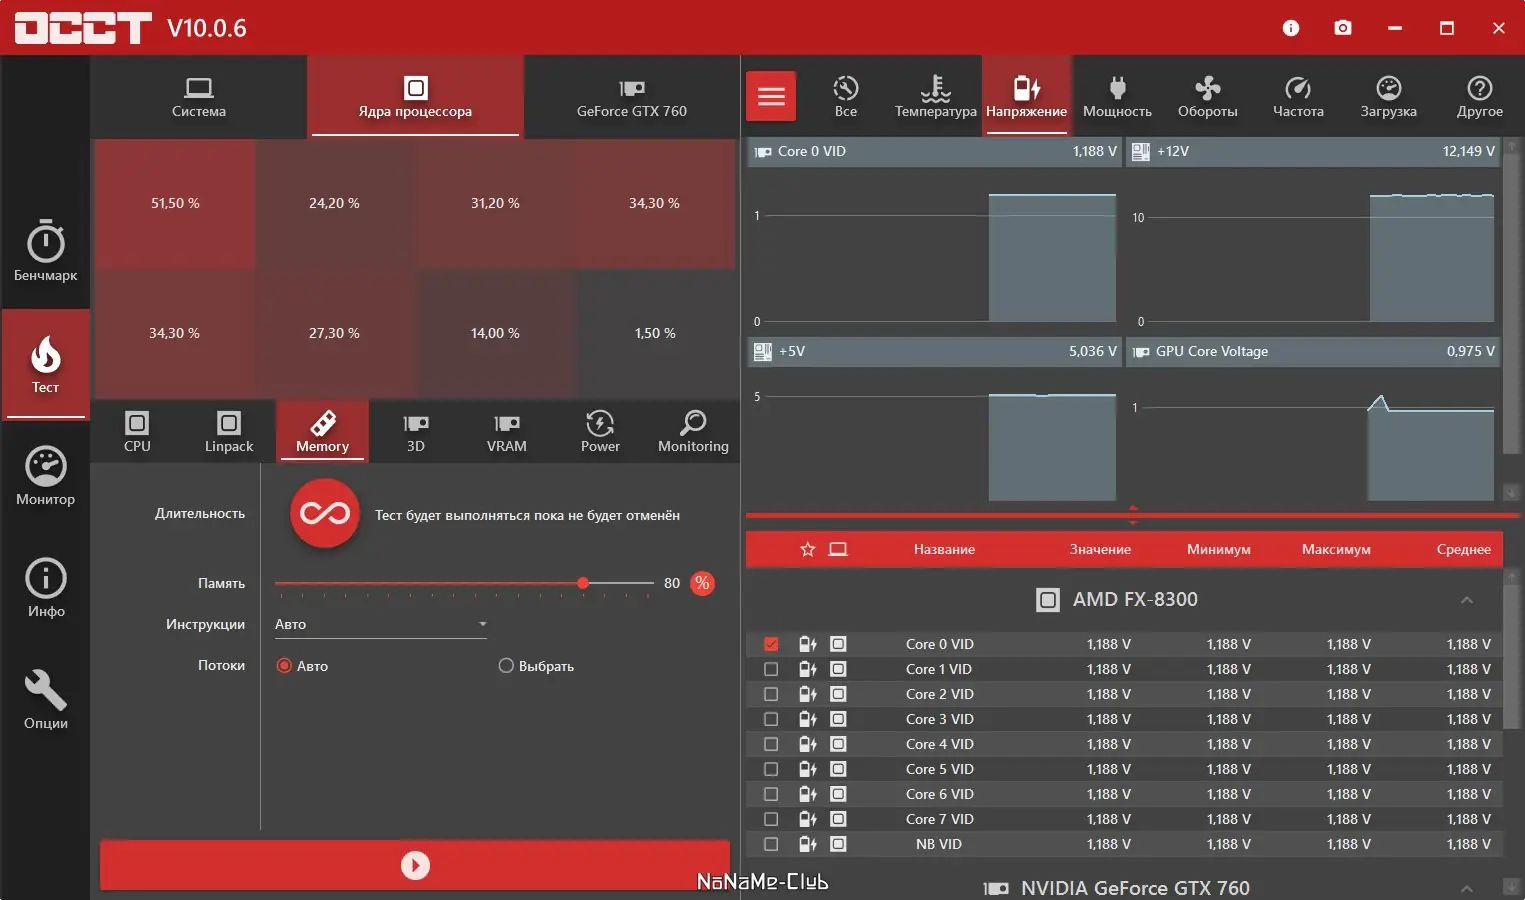
Task: Sort table by Значение column
Action: 1100,549
